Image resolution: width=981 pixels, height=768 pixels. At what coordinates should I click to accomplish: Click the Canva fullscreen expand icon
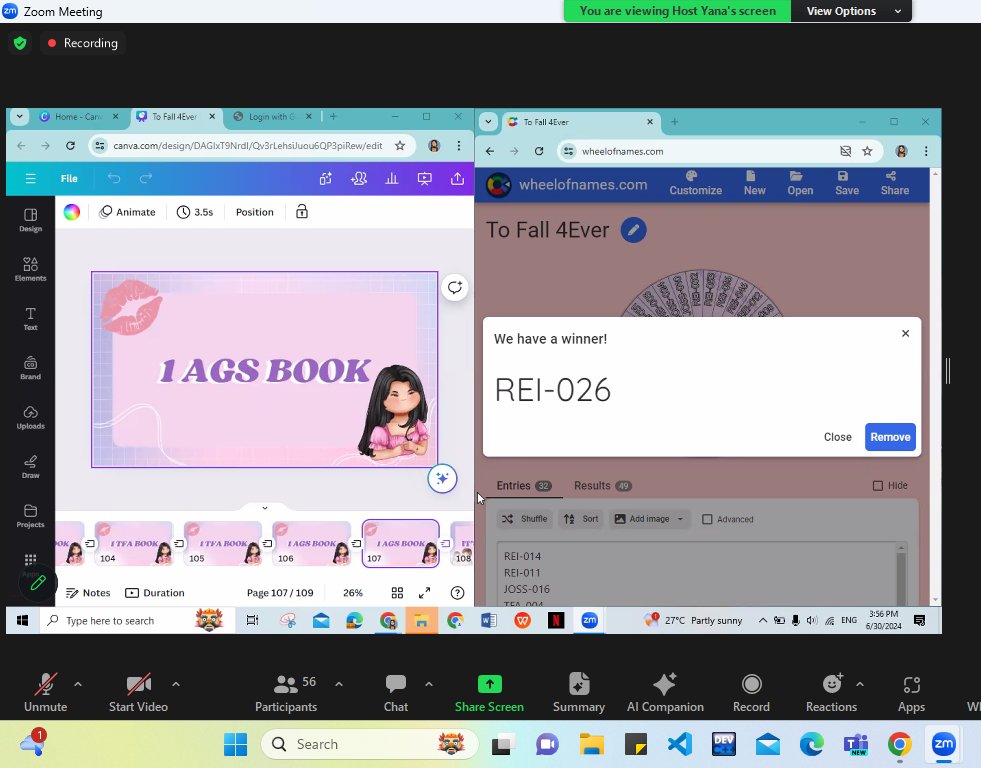coord(424,592)
